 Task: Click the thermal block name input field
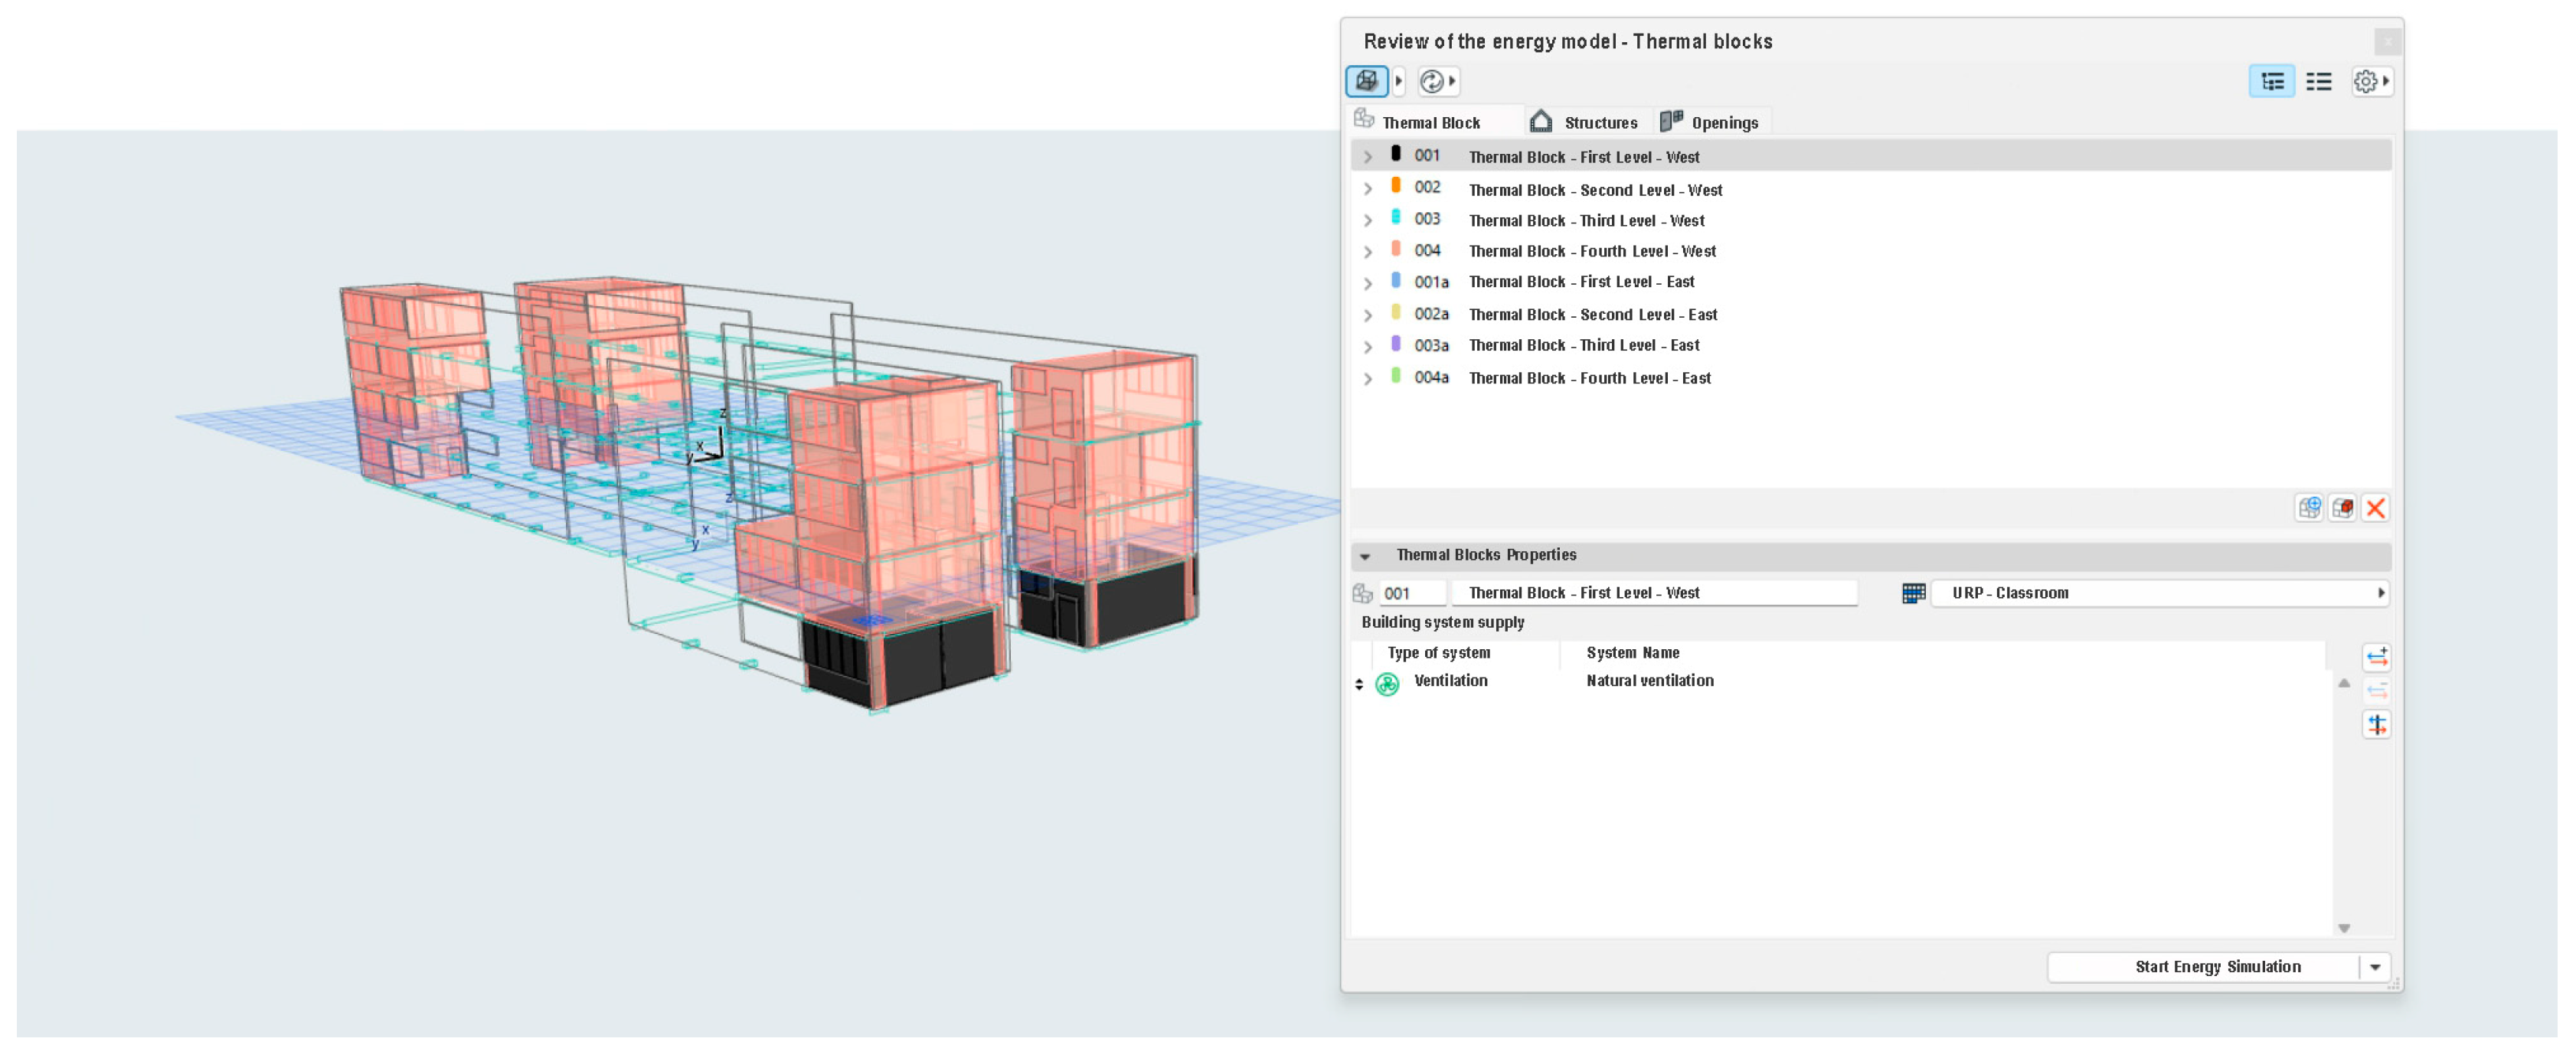(x=1653, y=593)
